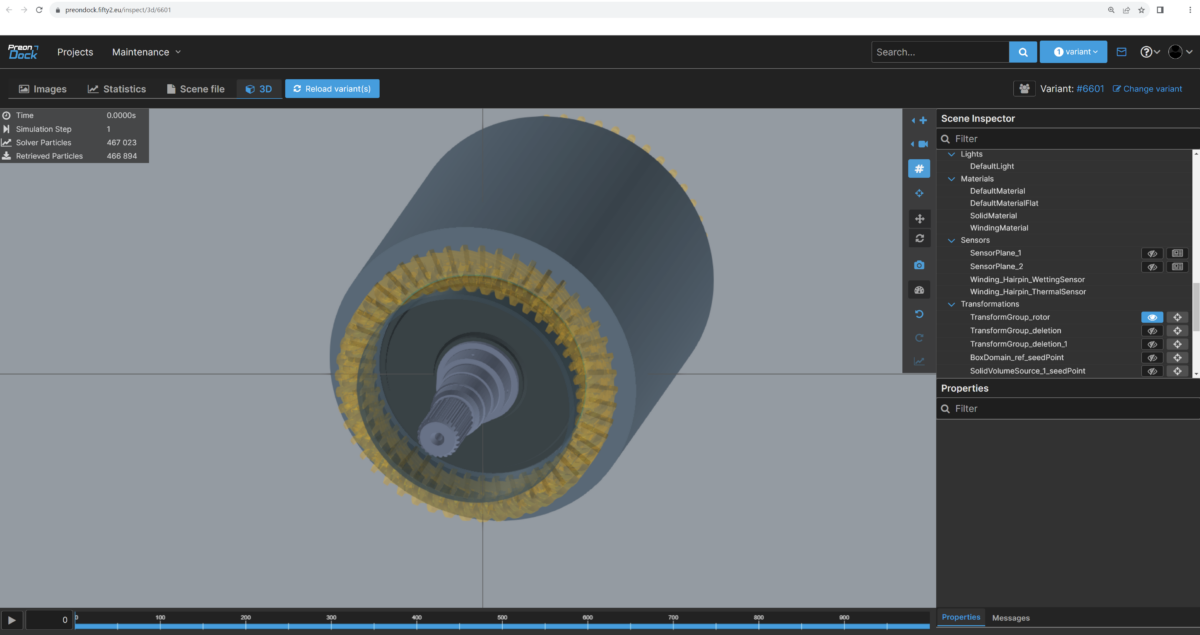Open the Messages tab at bottom right

pyautogui.click(x=1010, y=618)
